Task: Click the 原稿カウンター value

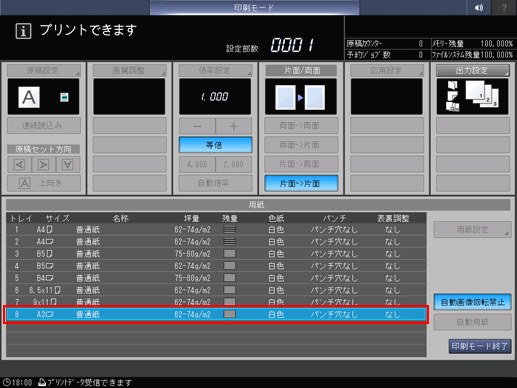Action: (x=421, y=44)
